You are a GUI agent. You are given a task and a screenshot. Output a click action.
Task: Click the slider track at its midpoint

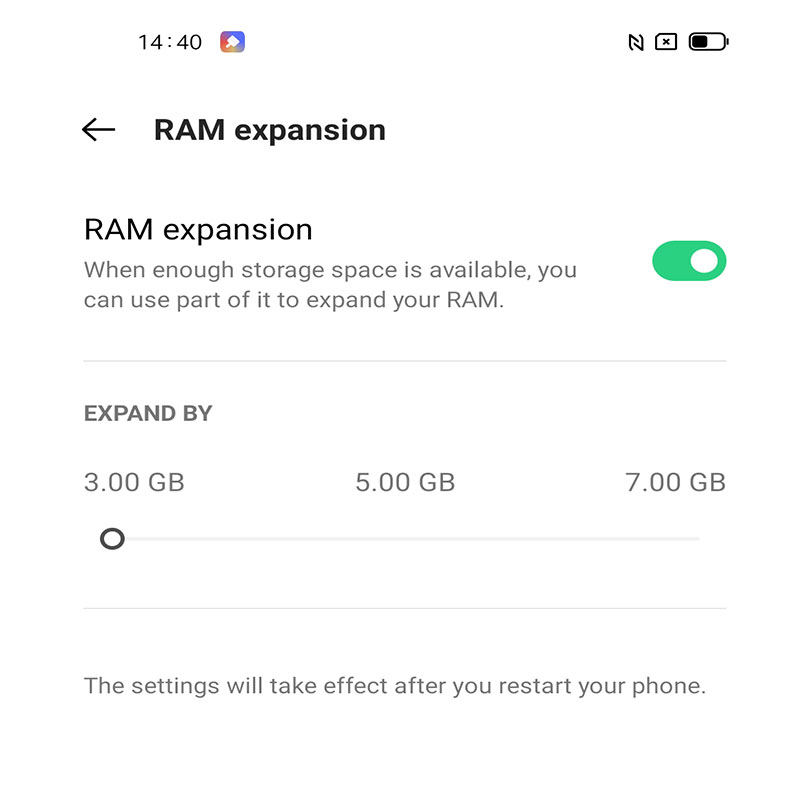[405, 539]
